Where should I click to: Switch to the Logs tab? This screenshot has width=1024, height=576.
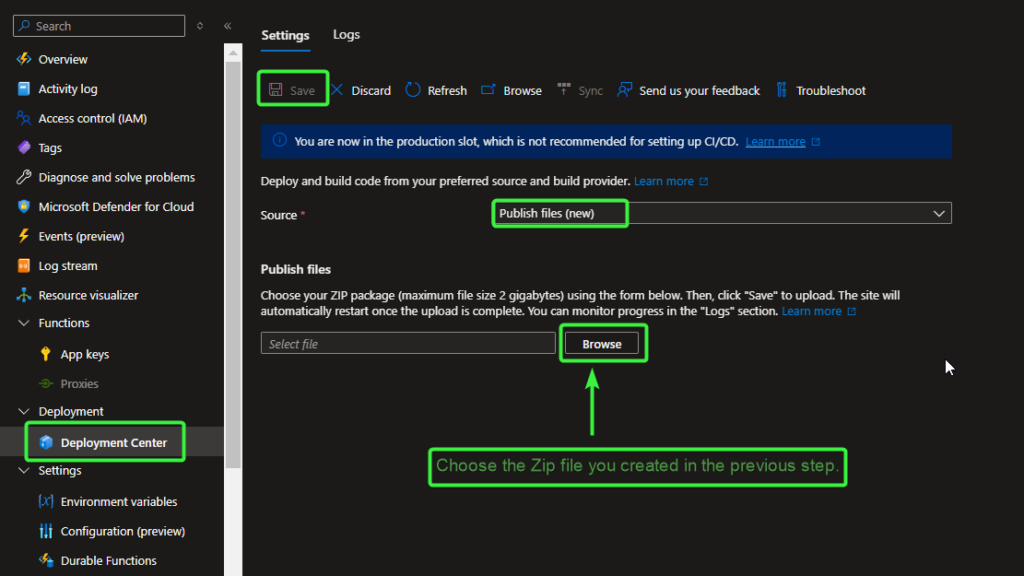click(x=346, y=35)
